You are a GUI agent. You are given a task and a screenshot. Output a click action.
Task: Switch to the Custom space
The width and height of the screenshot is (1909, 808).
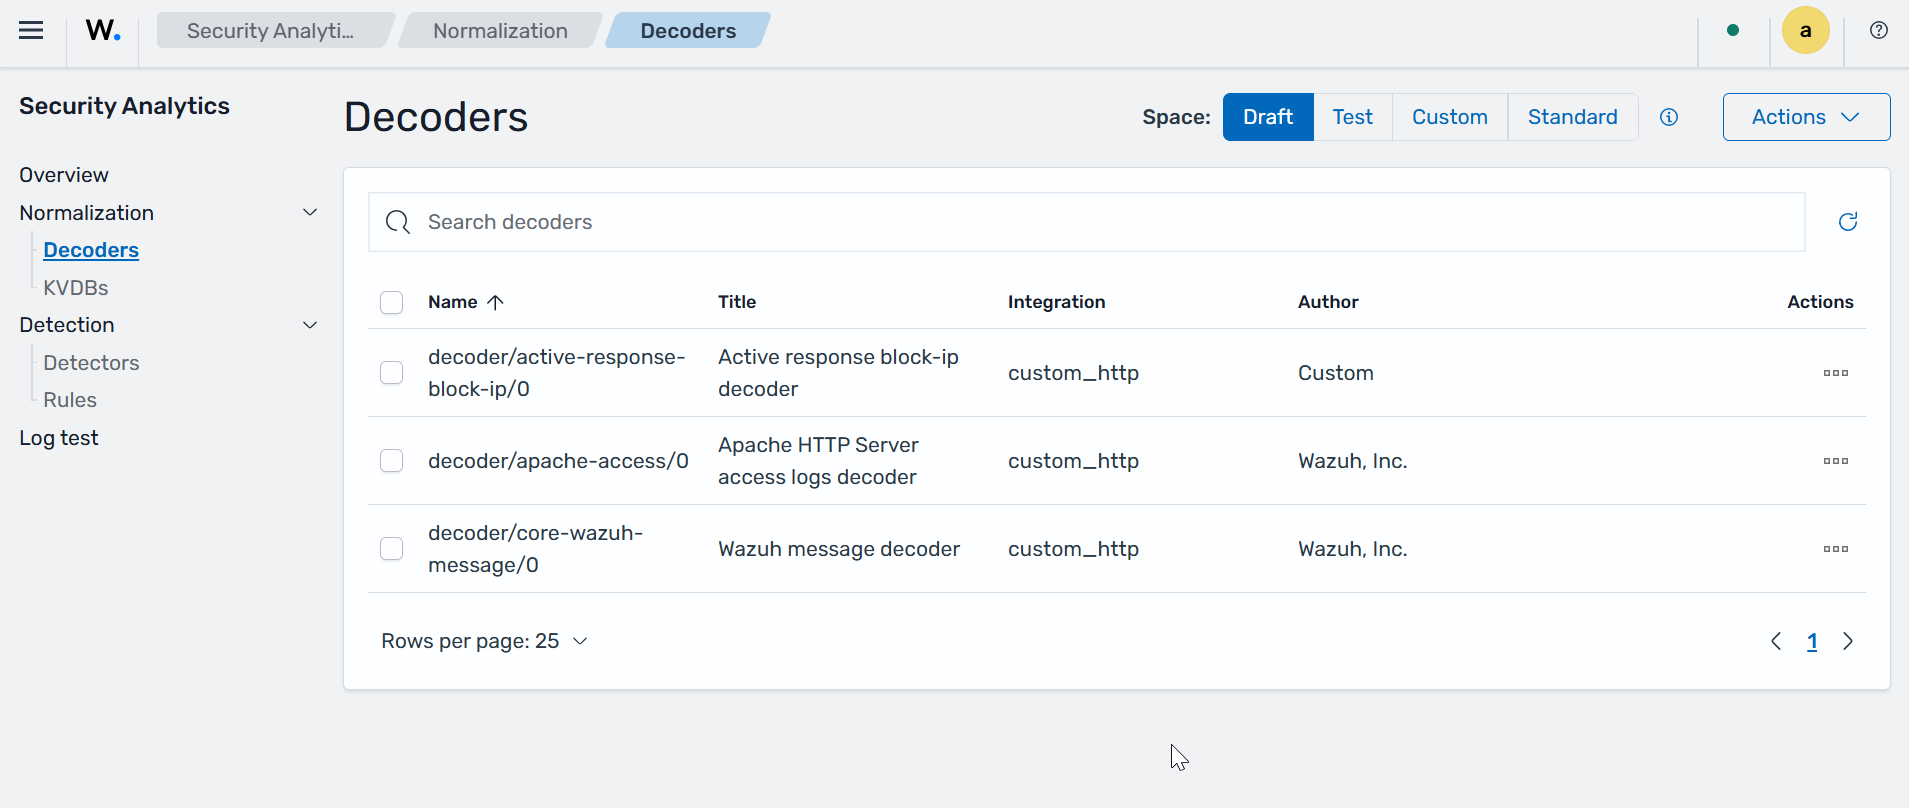tap(1450, 117)
